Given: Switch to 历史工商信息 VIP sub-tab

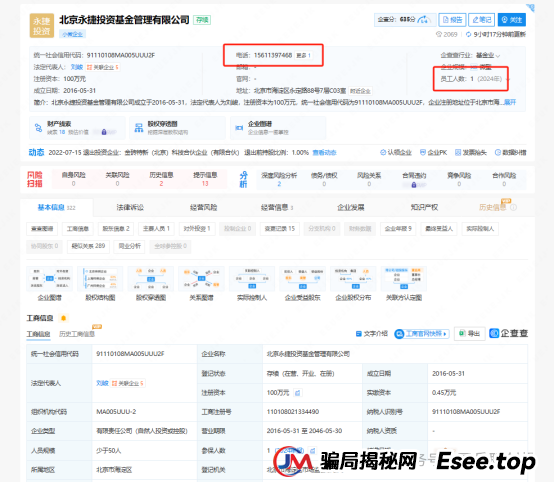Looking at the screenshot, I should (x=77, y=334).
